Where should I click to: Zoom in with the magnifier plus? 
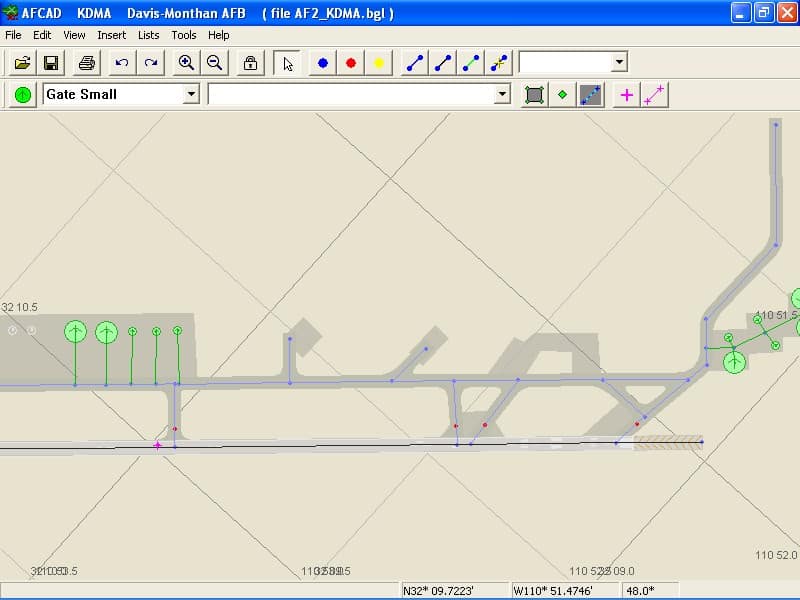coord(186,63)
